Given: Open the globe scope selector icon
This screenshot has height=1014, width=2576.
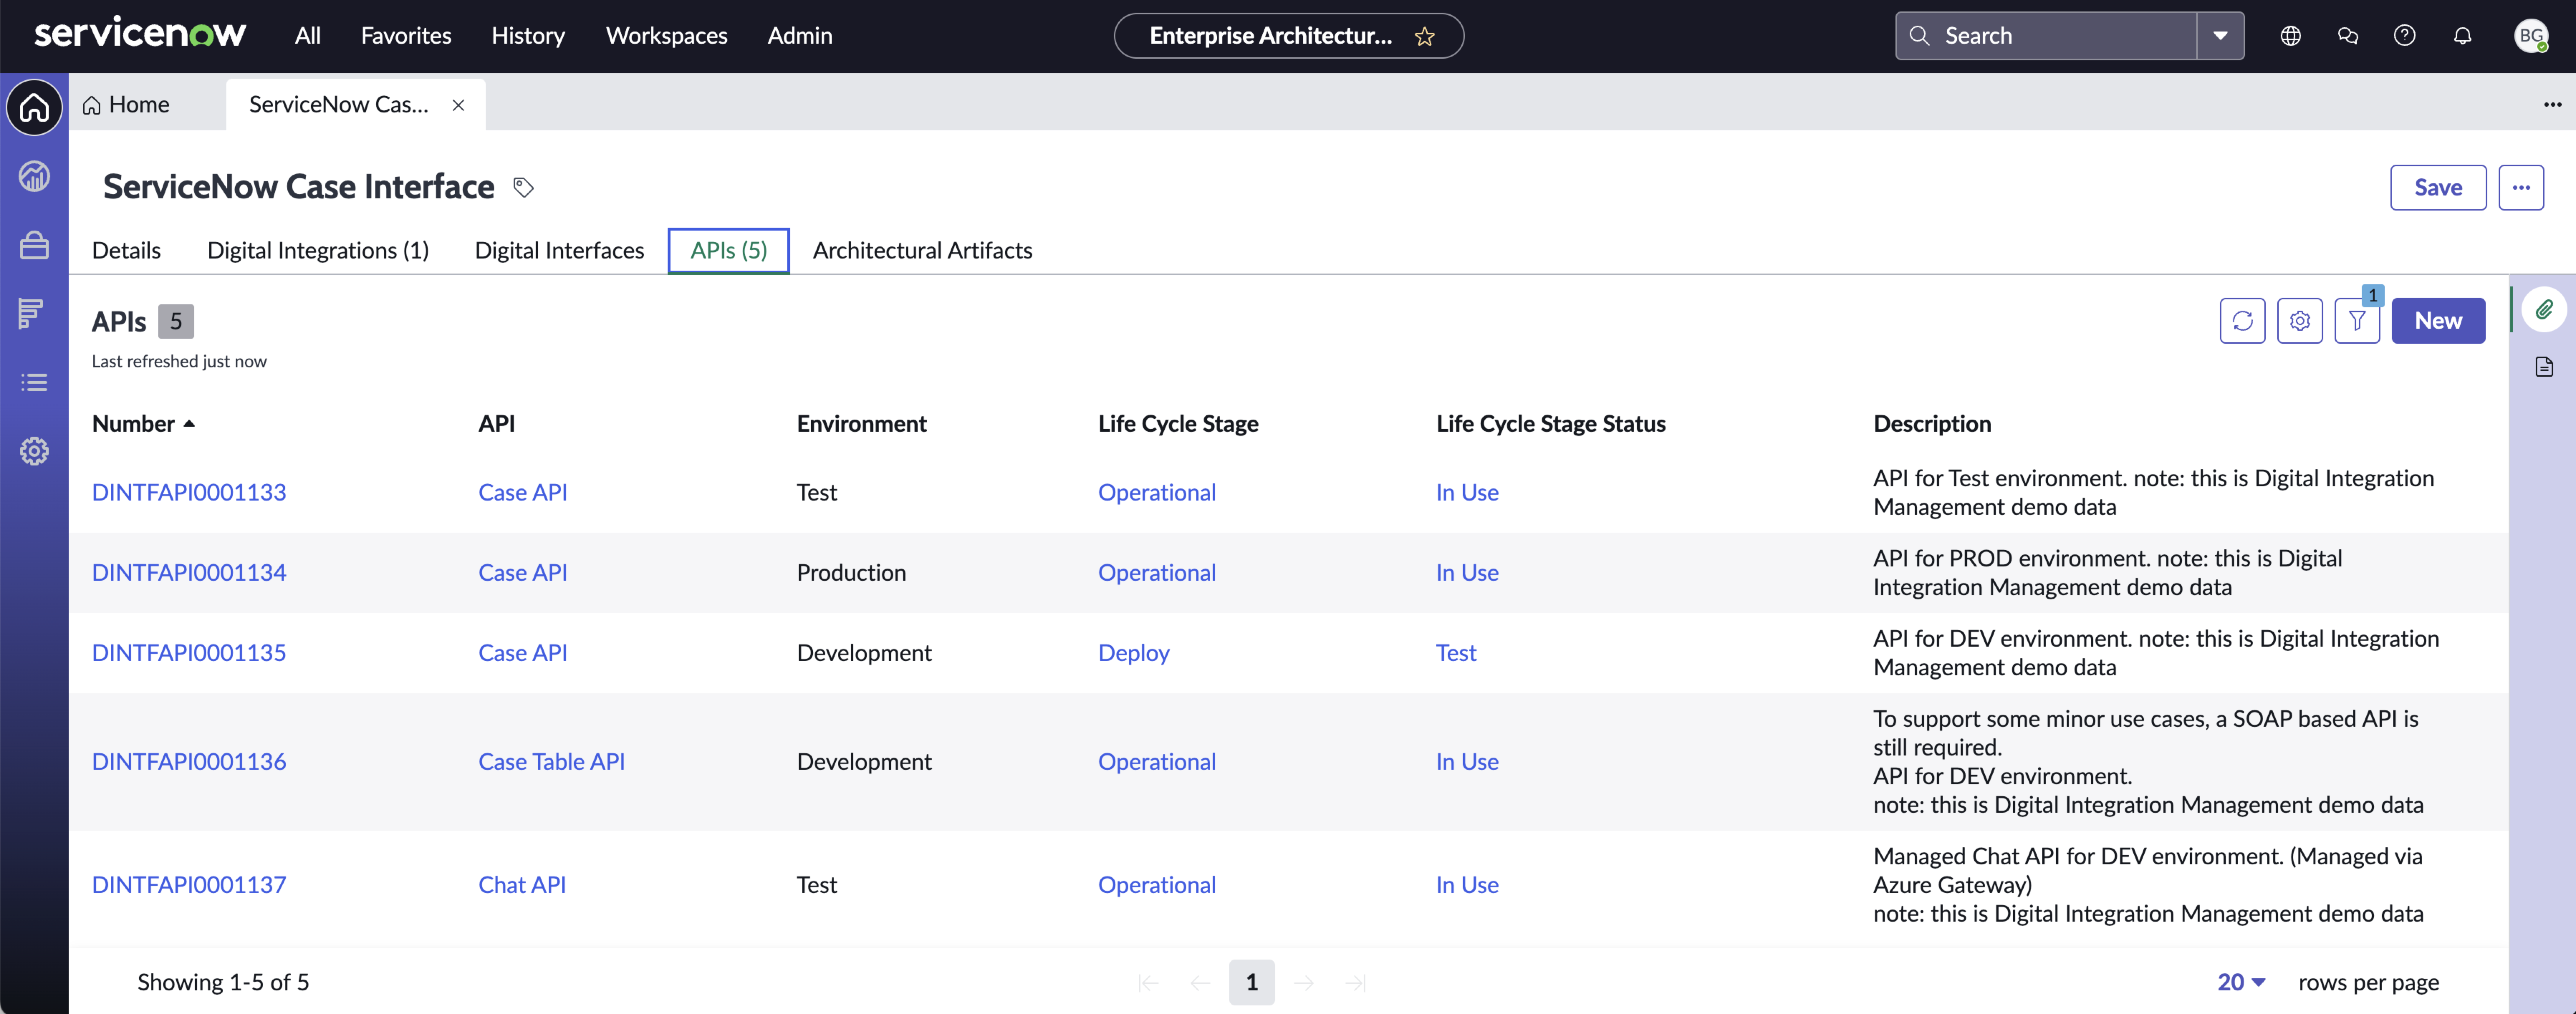Looking at the screenshot, I should [2290, 36].
